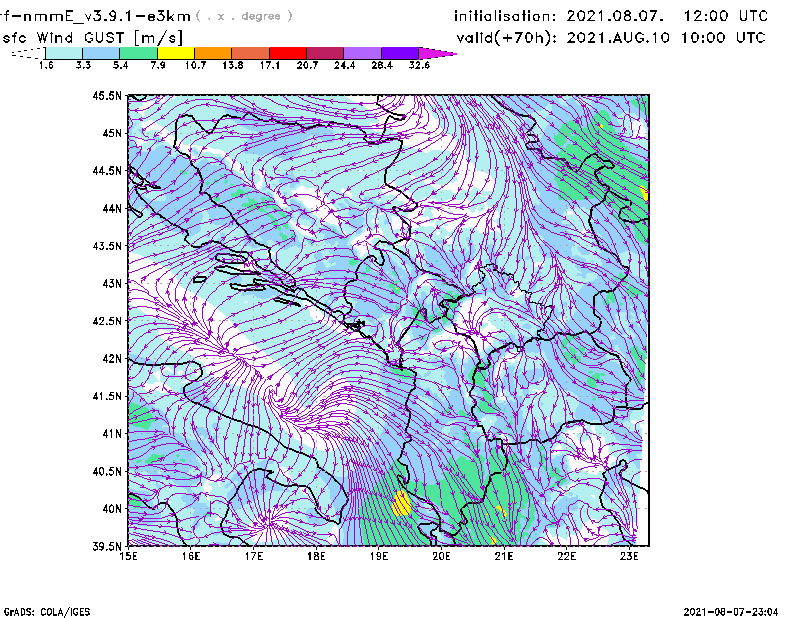Click the gray '( . x . degree )' text
The width and height of the screenshot is (800, 618).
[244, 16]
